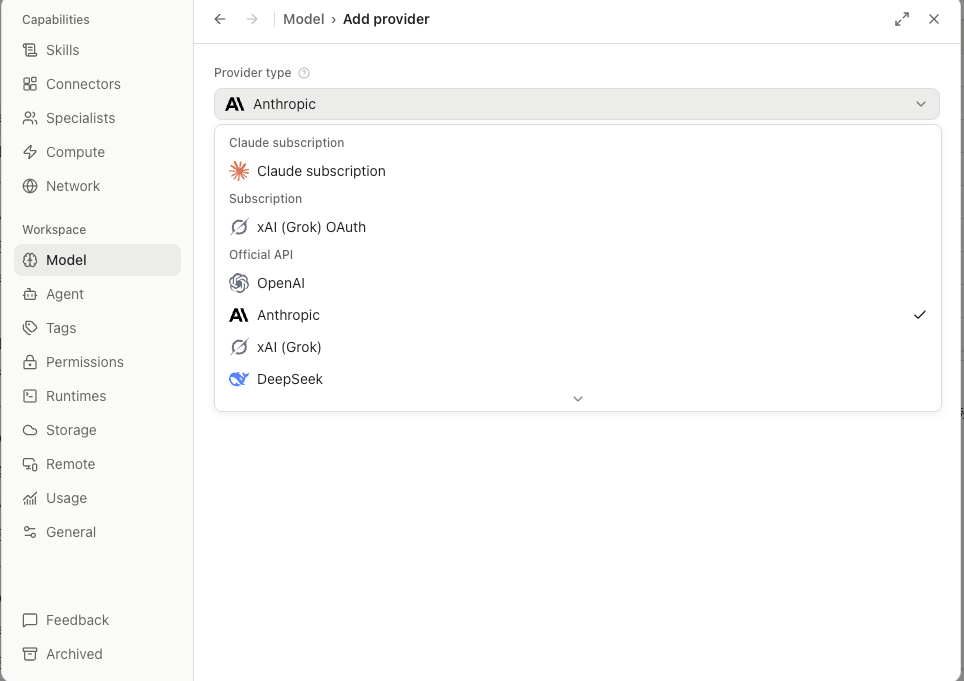
Task: Open the Provider type dropdown showing Anthropic
Action: point(577,104)
